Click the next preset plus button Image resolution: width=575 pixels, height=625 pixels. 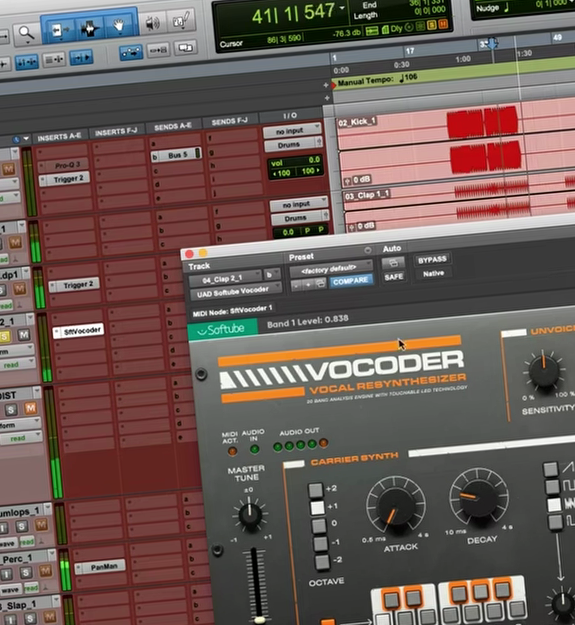pos(308,285)
